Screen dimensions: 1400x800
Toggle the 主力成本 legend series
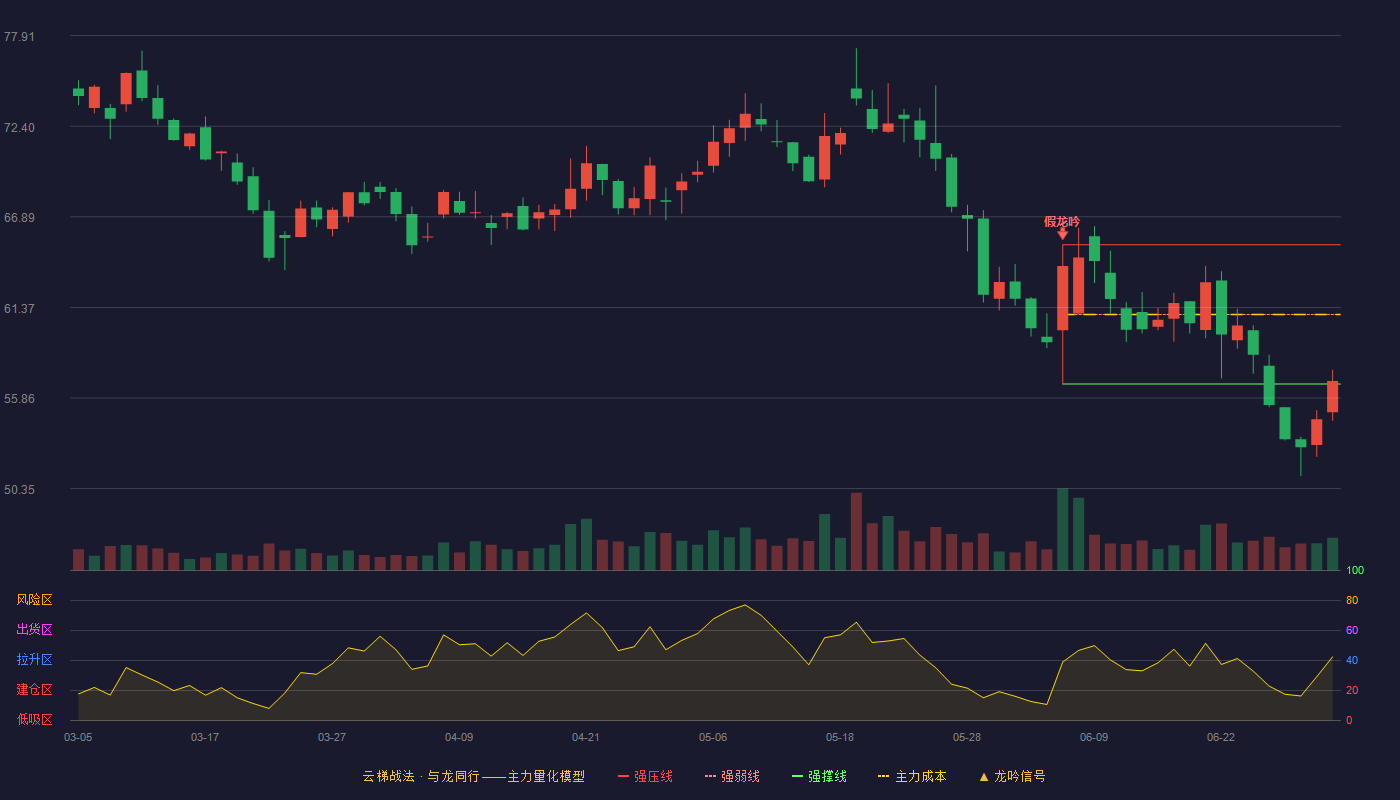[x=912, y=776]
